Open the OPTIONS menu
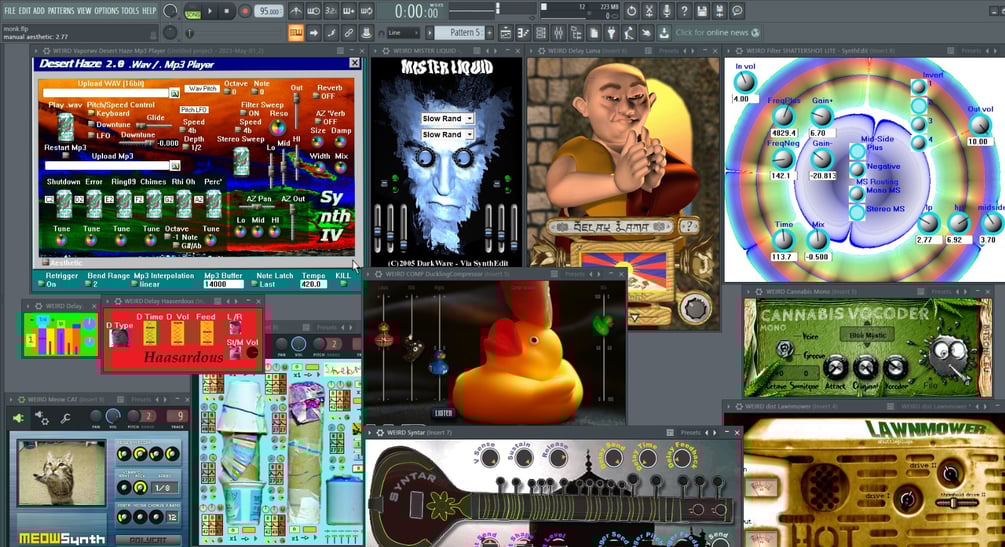Screen dimensions: 1005x547 click(106, 11)
